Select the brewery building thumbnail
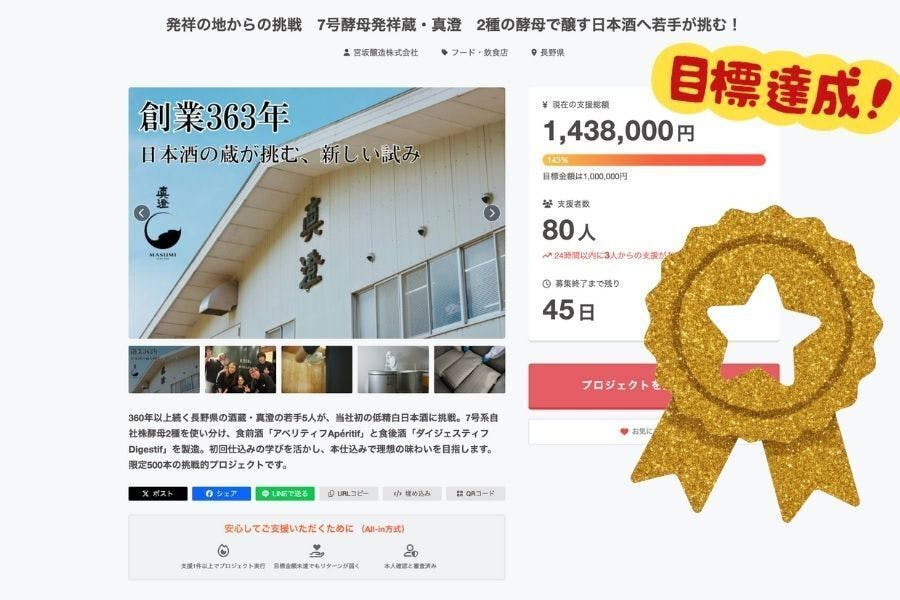900x600 pixels. tap(164, 369)
